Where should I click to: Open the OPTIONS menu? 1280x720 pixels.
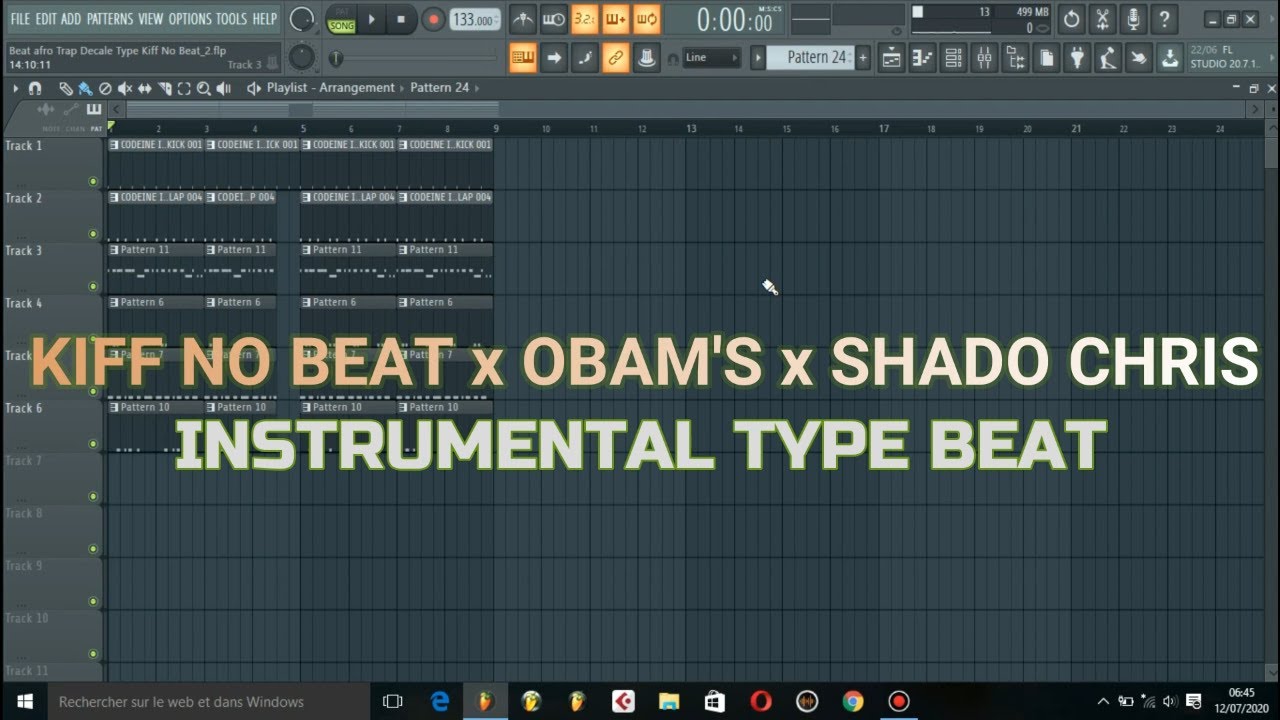click(190, 19)
